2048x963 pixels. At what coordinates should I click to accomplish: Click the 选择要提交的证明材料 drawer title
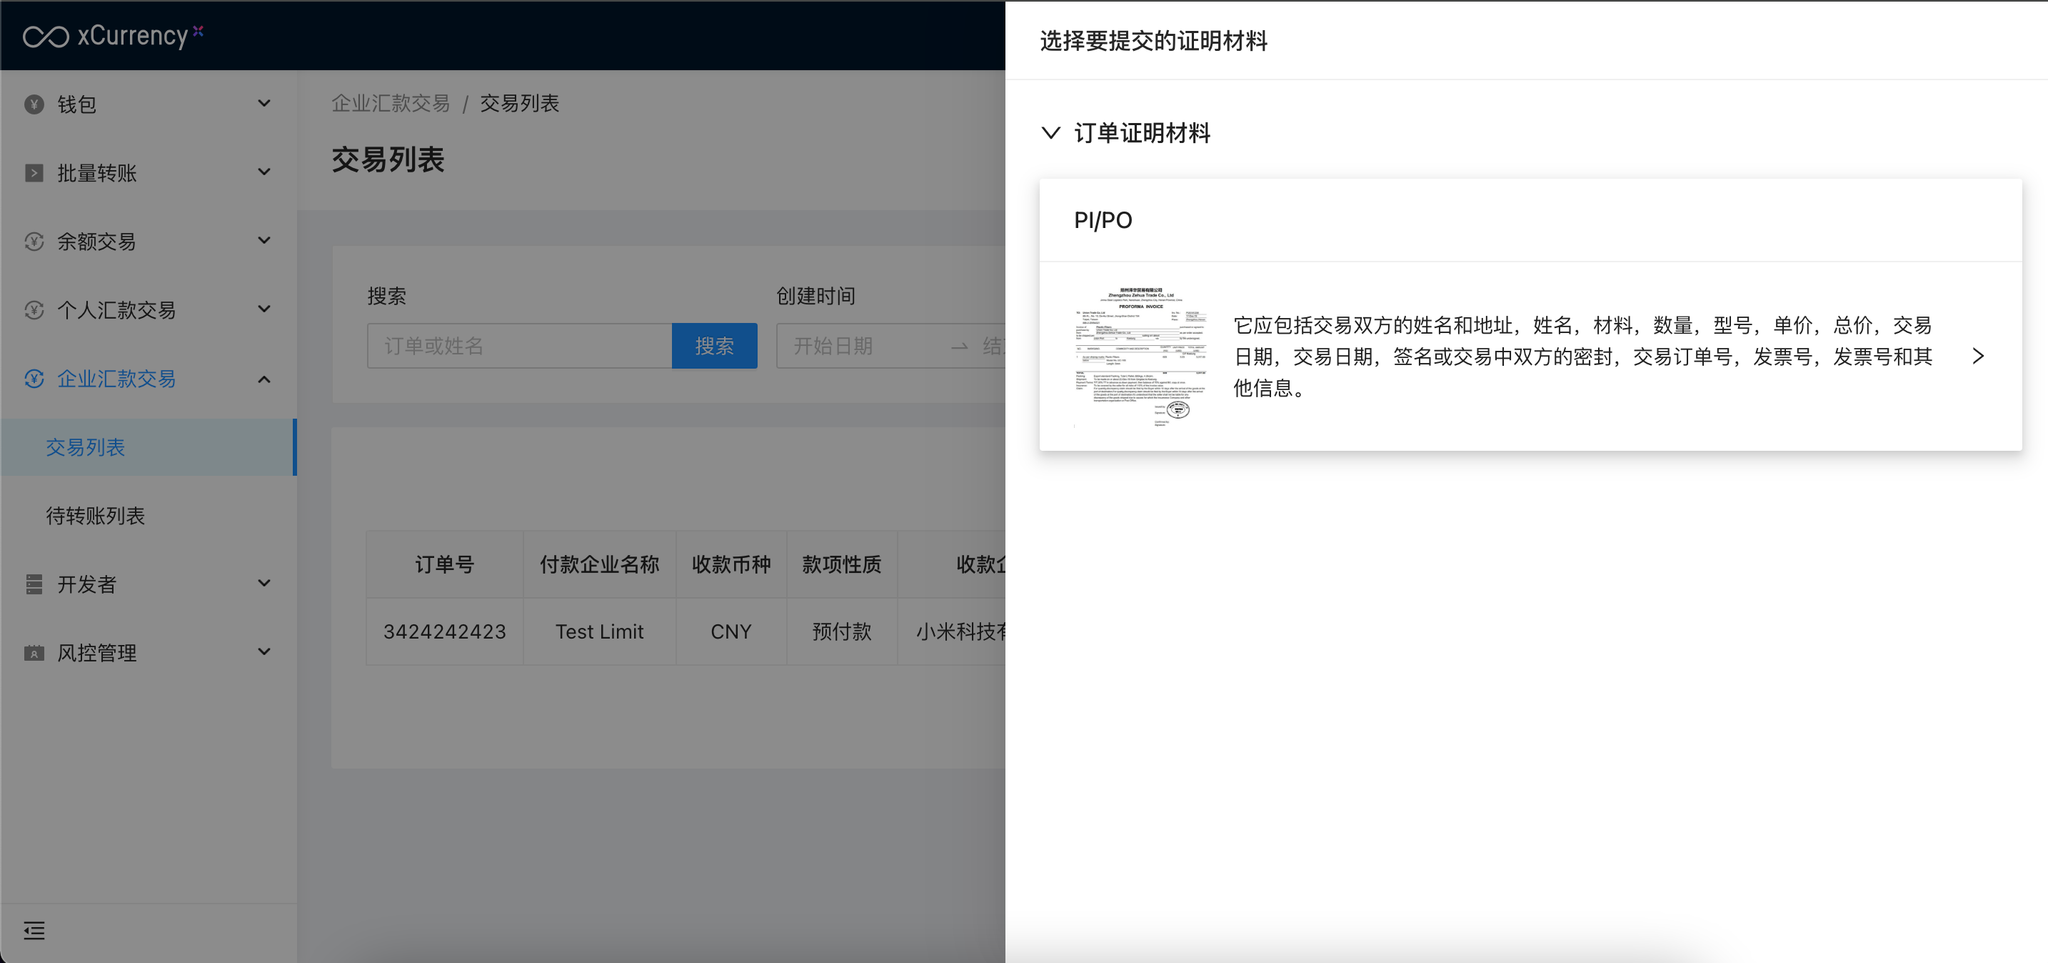coord(1154,41)
